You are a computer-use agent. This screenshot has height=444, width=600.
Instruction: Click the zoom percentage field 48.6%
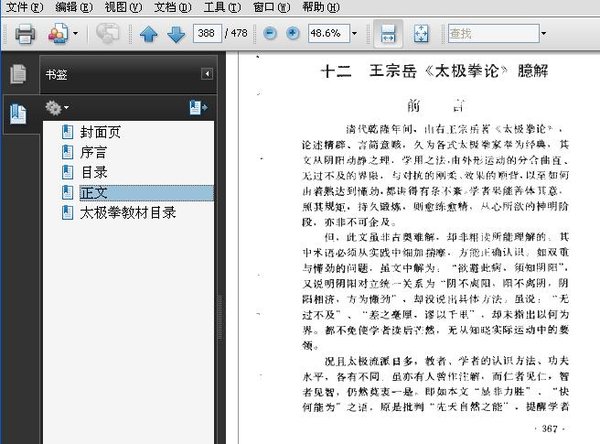pyautogui.click(x=329, y=33)
